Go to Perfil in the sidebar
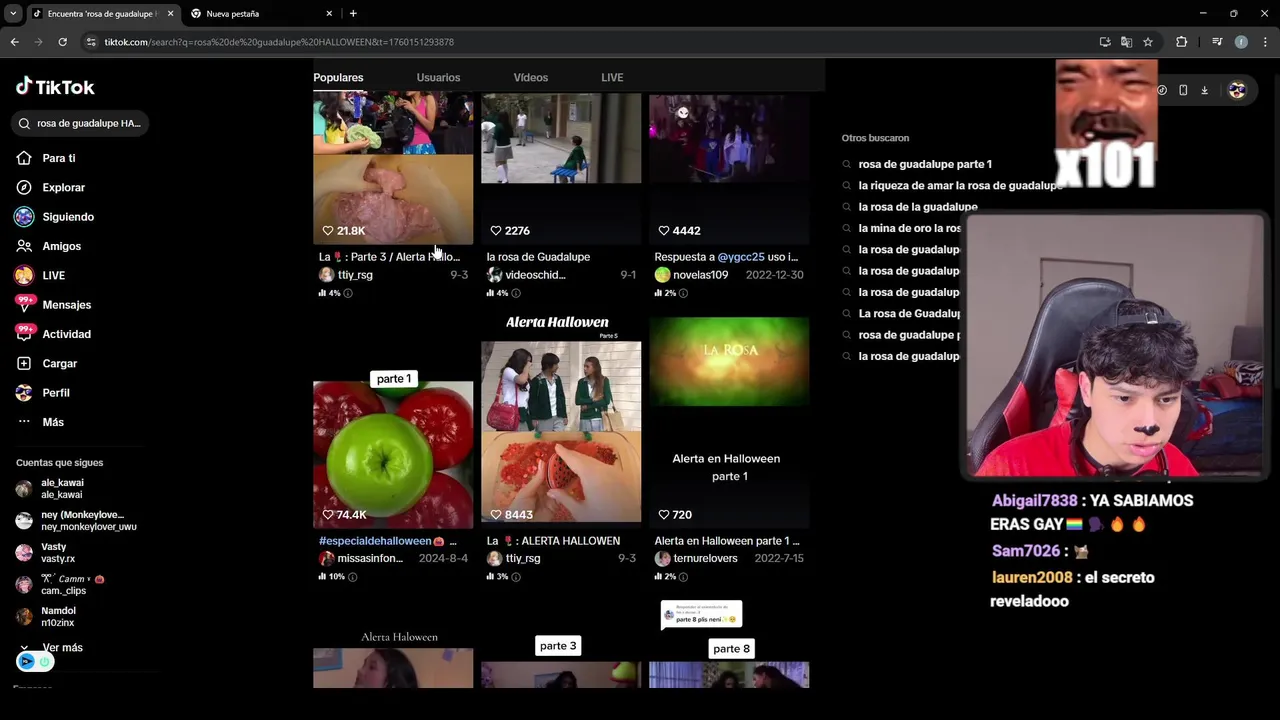1280x720 pixels. (44, 393)
